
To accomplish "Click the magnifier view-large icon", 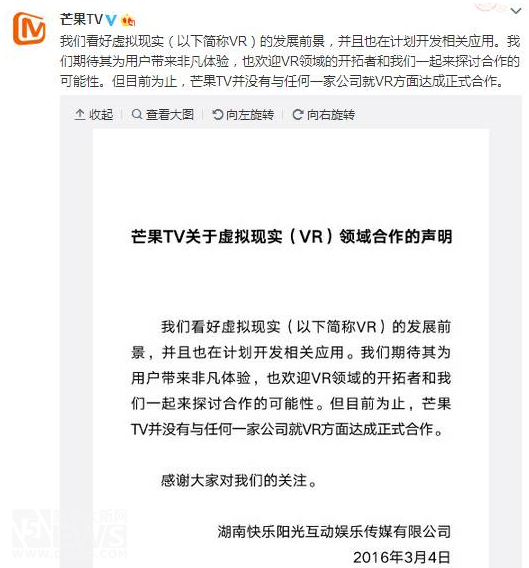I will click(137, 114).
